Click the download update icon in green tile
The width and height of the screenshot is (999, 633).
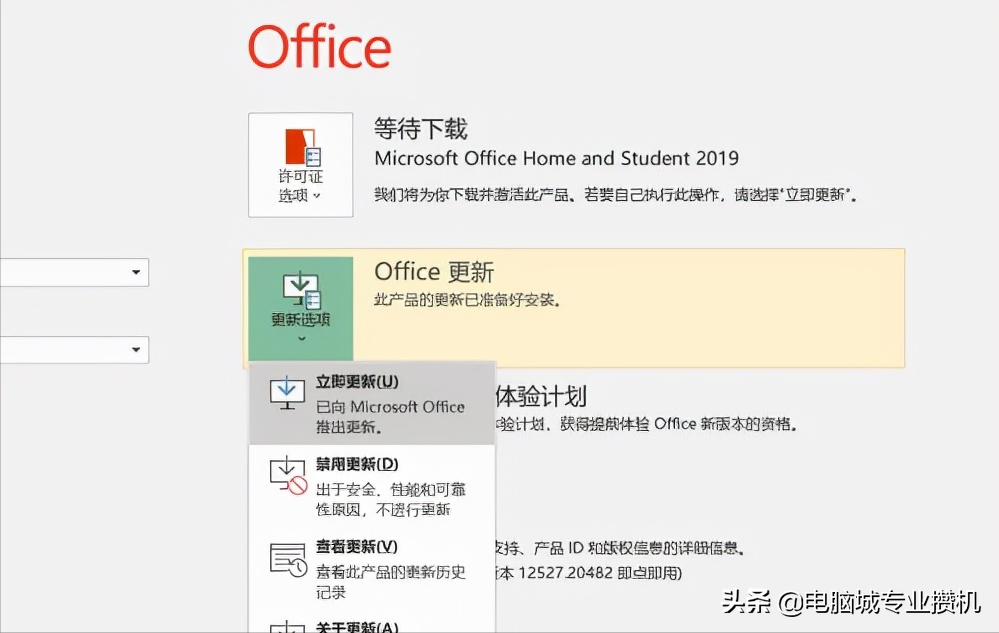pyautogui.click(x=301, y=290)
